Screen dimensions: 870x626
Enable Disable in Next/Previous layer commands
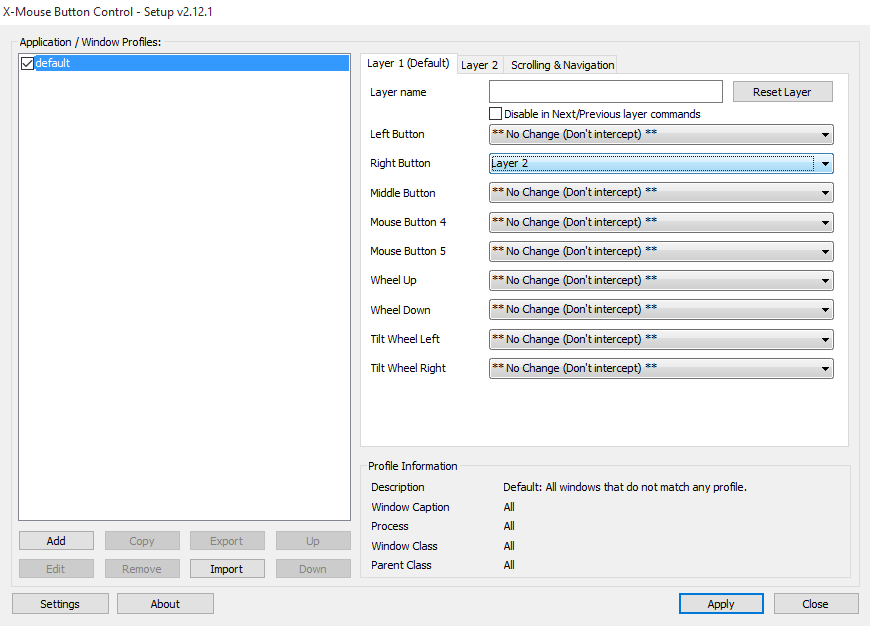[496, 114]
